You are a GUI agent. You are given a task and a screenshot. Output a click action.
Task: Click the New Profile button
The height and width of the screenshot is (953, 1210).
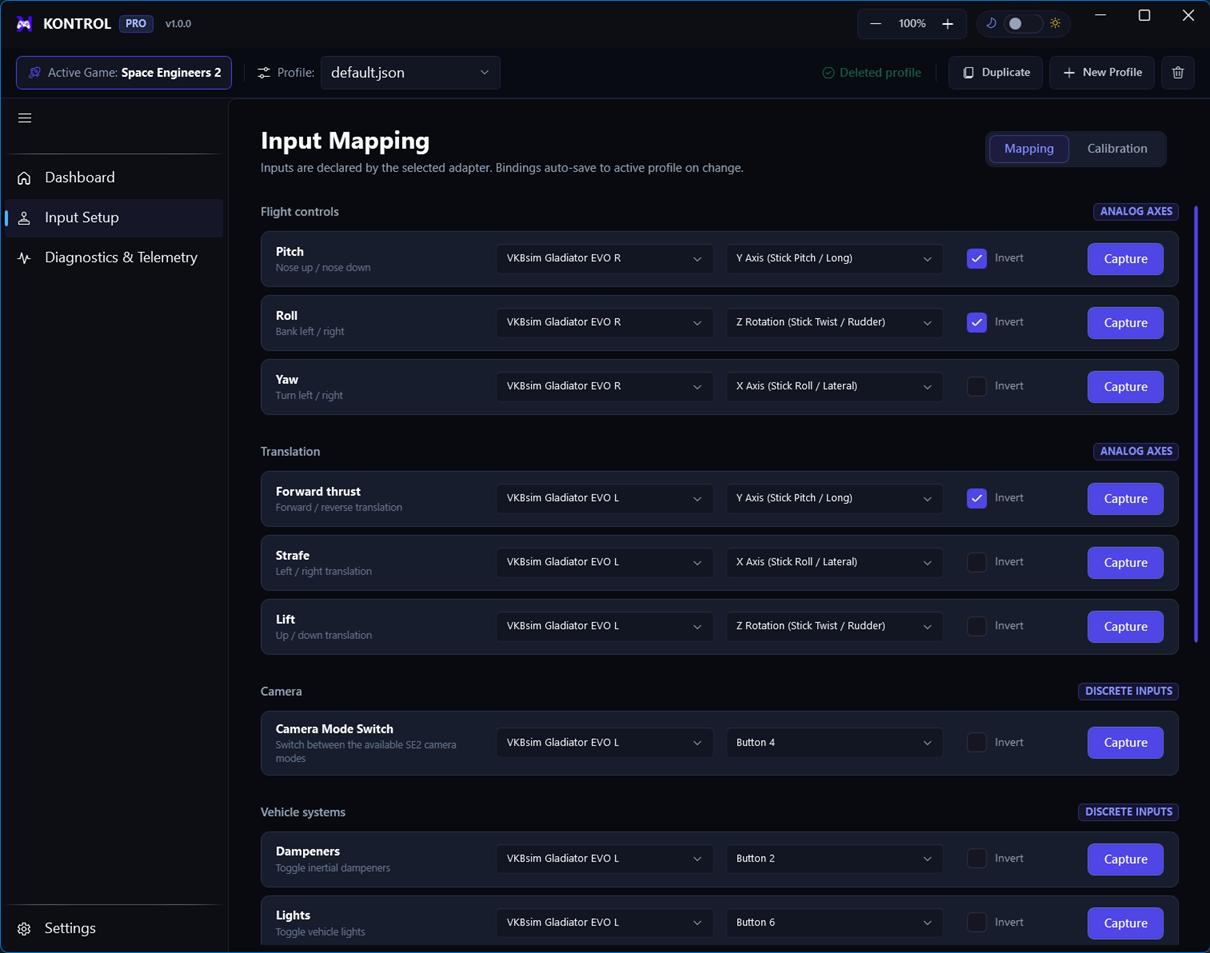[x=1102, y=73]
